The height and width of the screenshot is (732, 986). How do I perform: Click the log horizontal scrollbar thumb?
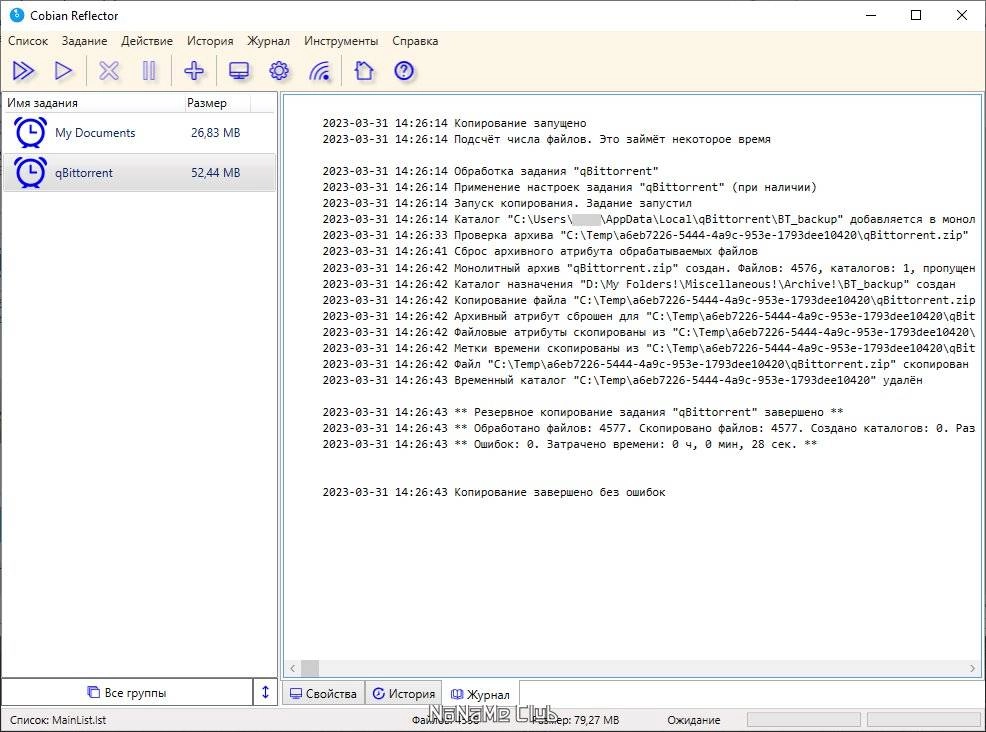(x=310, y=668)
